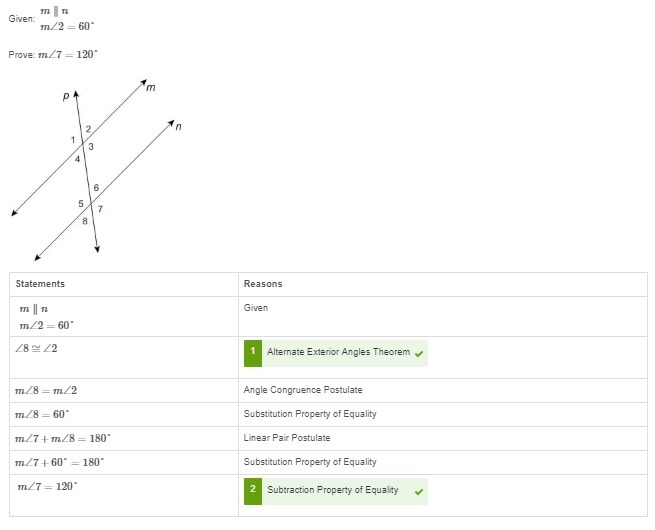Click angle 8 label in diagram
This screenshot has width=655, height=530.
tap(85, 221)
